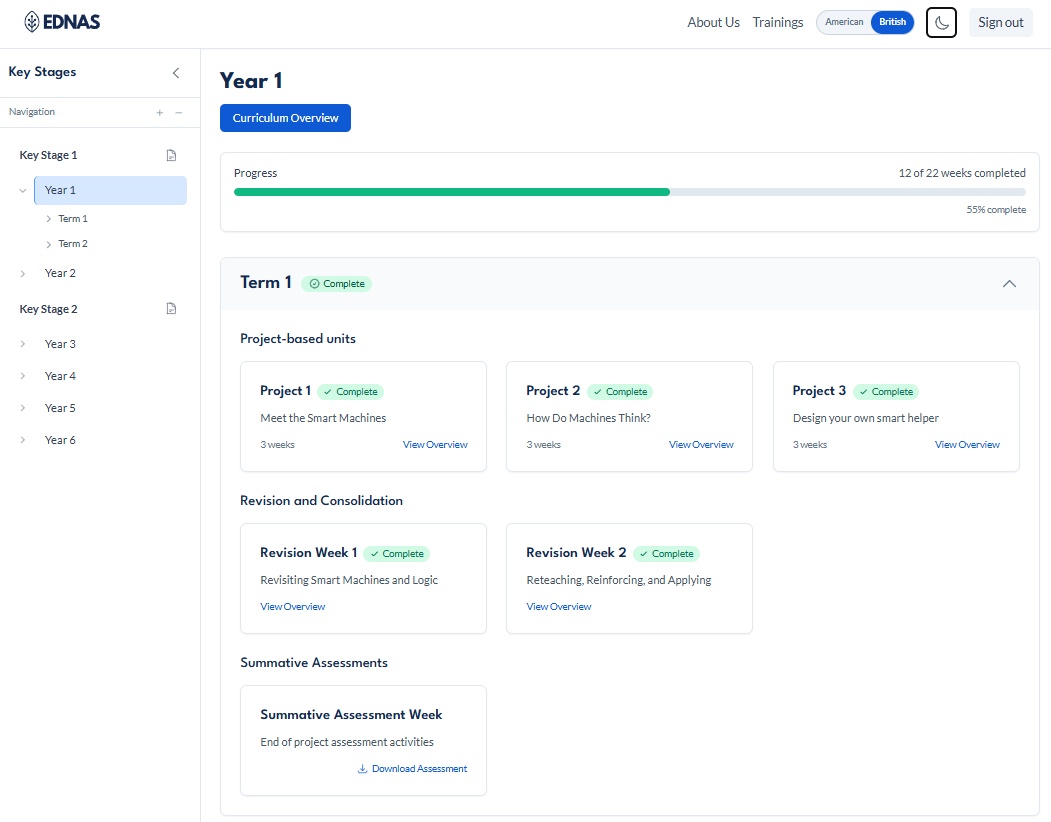This screenshot has height=822, width=1051.
Task: Open the Trainings menu item
Action: pos(778,22)
